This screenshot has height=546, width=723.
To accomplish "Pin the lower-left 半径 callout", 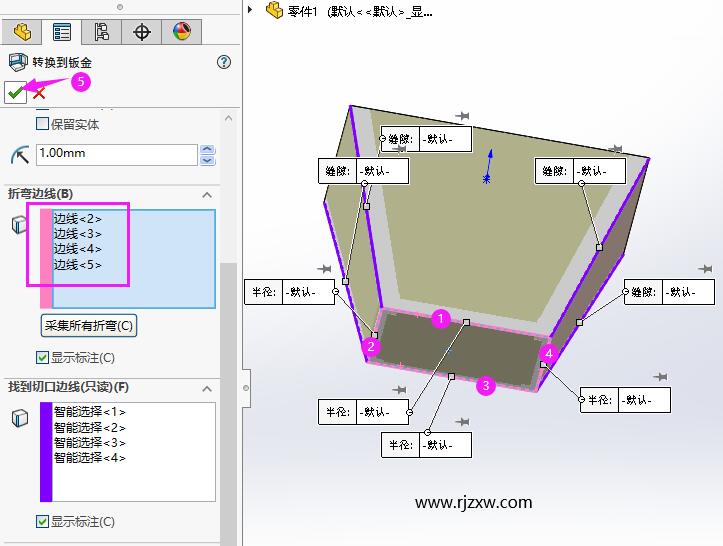I will coord(399,390).
